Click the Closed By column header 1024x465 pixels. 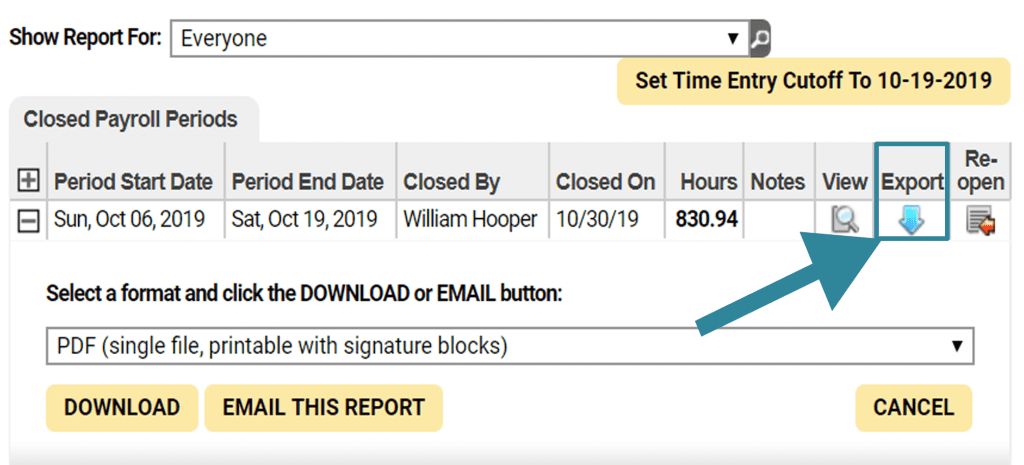click(x=451, y=182)
